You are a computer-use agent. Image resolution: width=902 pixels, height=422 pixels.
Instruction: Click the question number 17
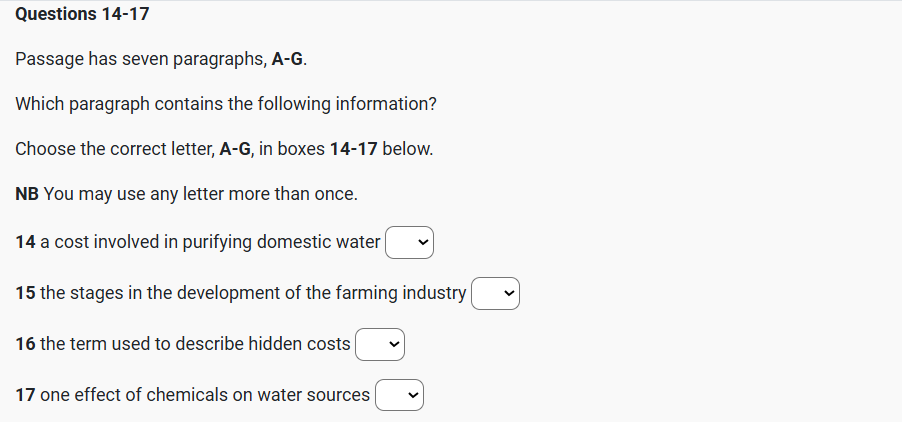[x=26, y=395]
